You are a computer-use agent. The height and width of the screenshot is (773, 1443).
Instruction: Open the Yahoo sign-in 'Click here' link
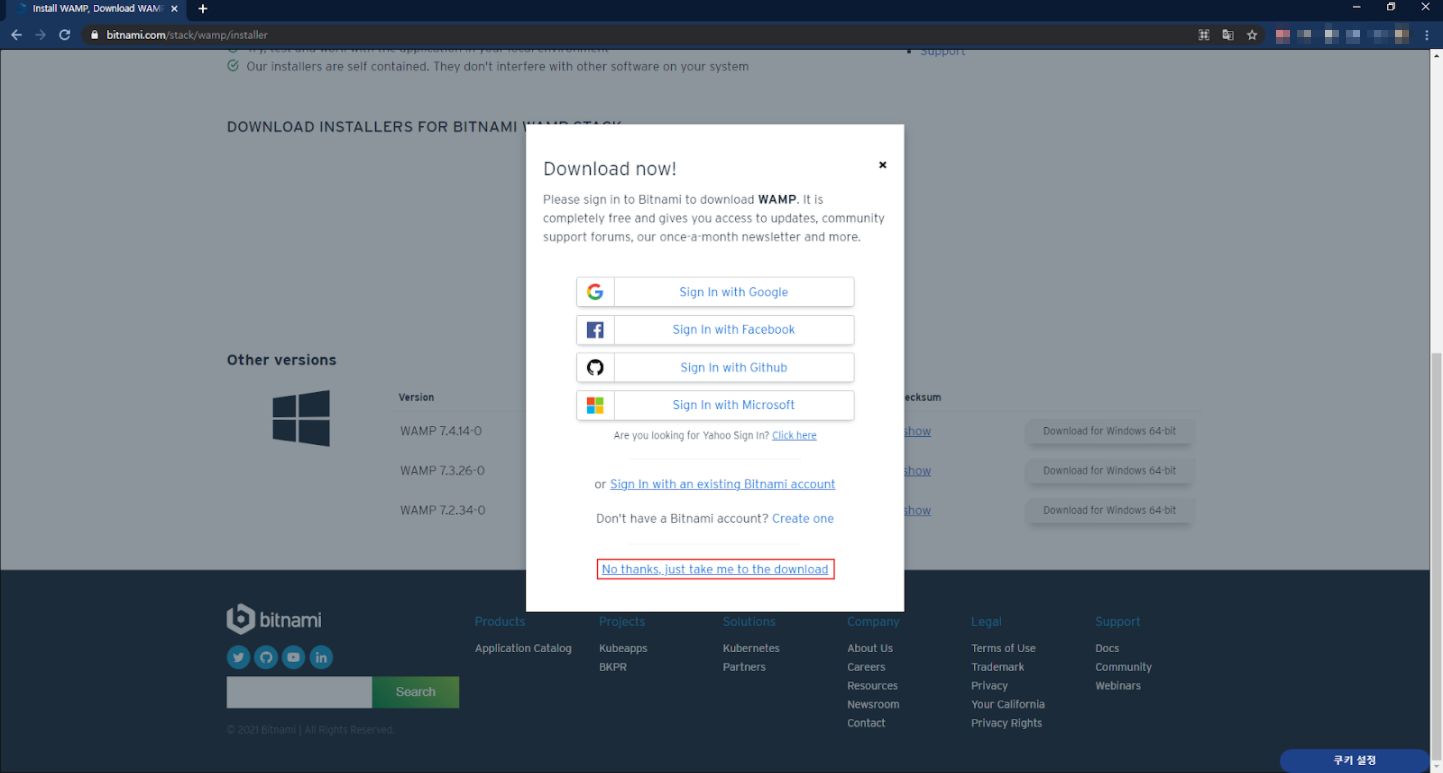[x=794, y=436]
